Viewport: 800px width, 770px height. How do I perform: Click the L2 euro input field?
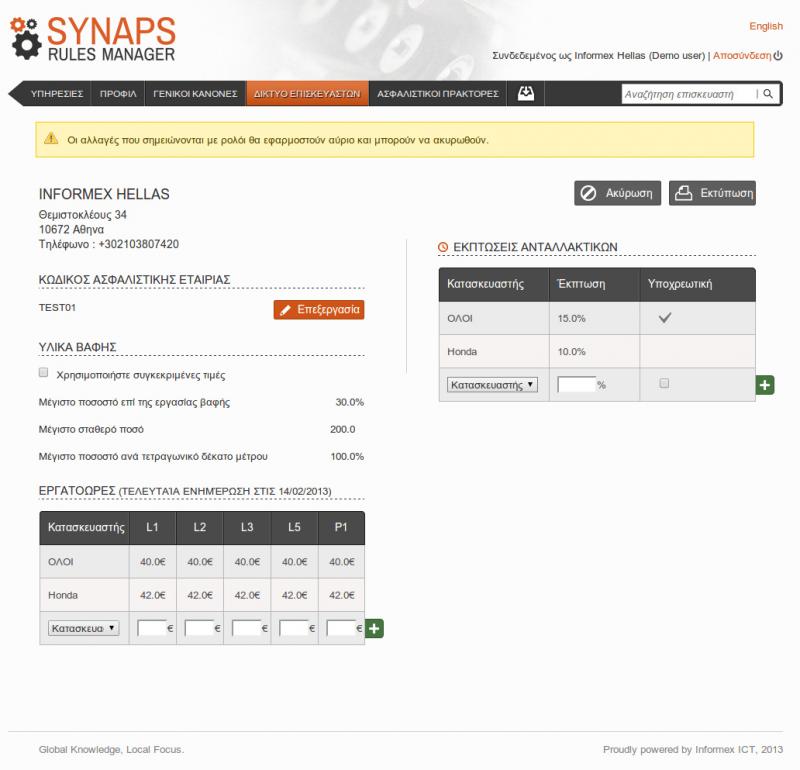point(199,628)
